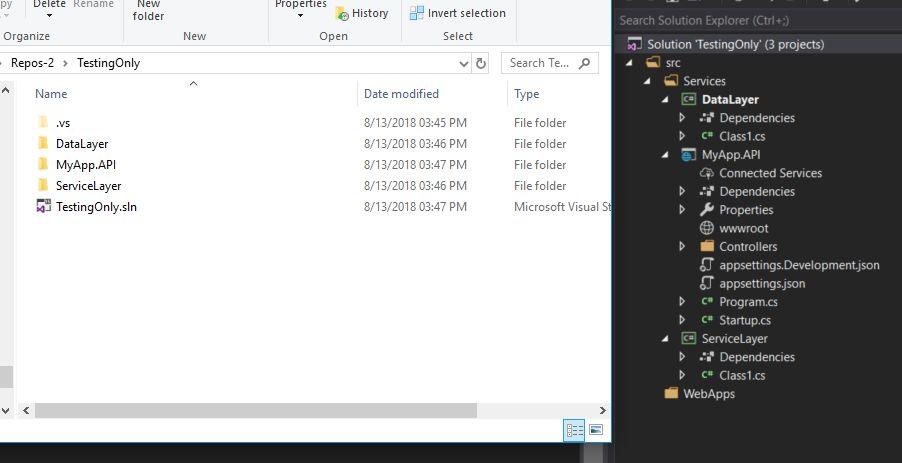Refresh the TestingOnly folder view

[481, 64]
